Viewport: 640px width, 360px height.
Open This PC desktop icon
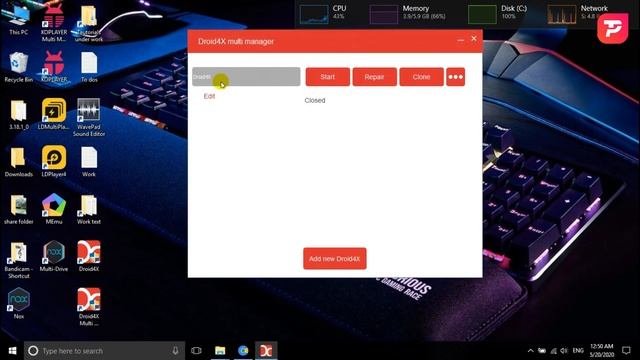point(18,20)
